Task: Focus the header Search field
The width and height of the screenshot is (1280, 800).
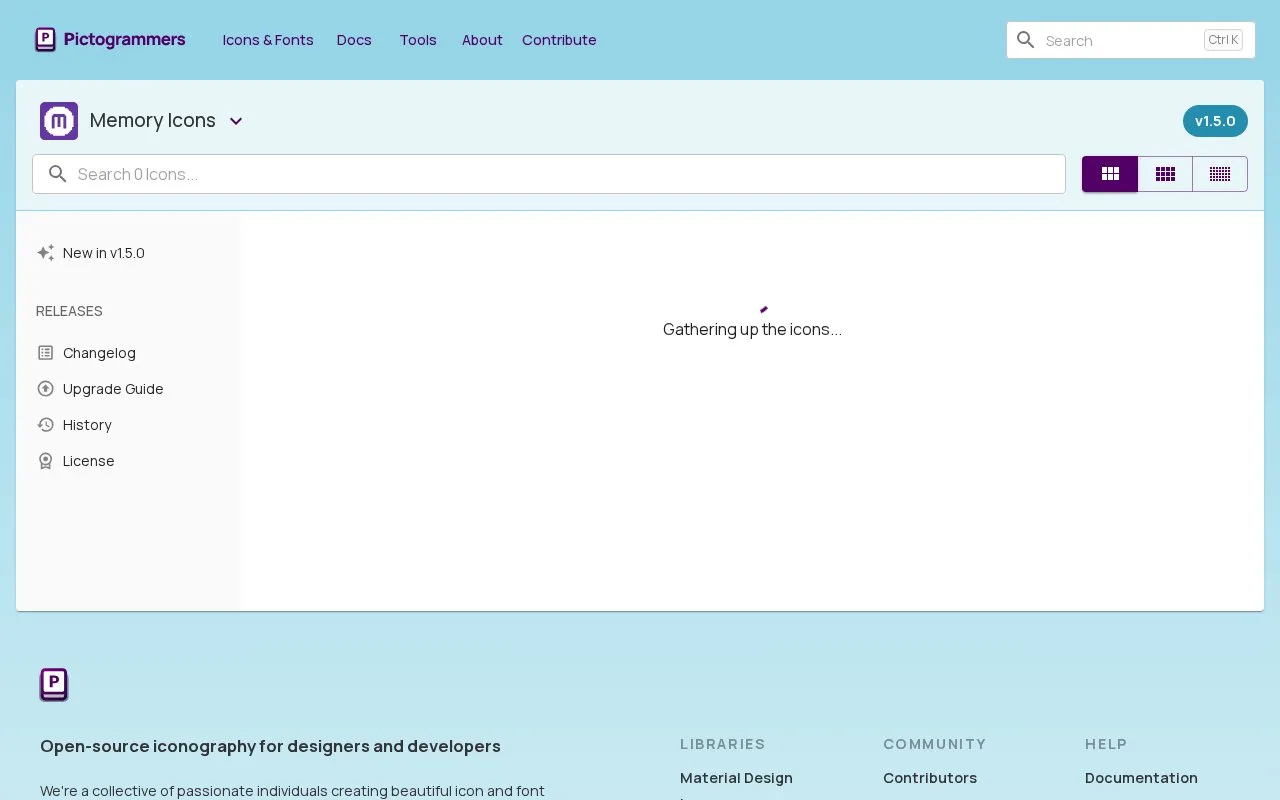Action: [x=1130, y=40]
